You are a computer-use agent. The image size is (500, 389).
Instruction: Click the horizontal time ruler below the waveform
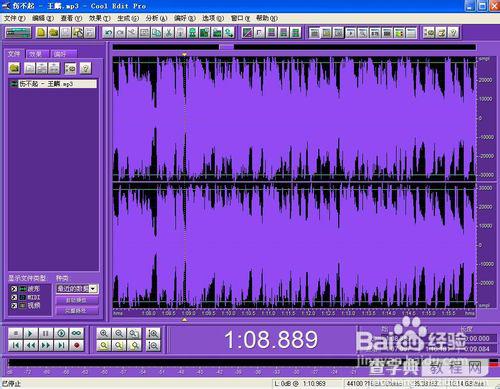[294, 313]
